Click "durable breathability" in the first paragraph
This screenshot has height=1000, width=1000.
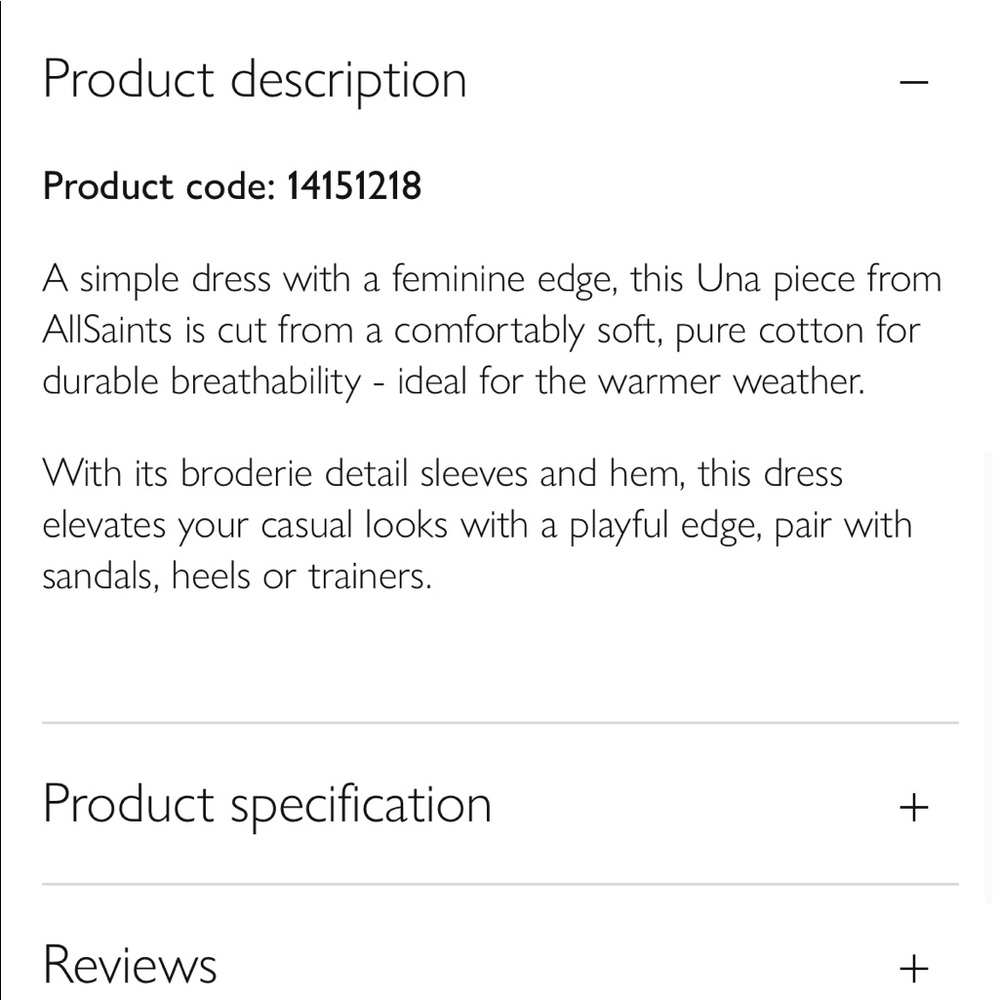[201, 383]
